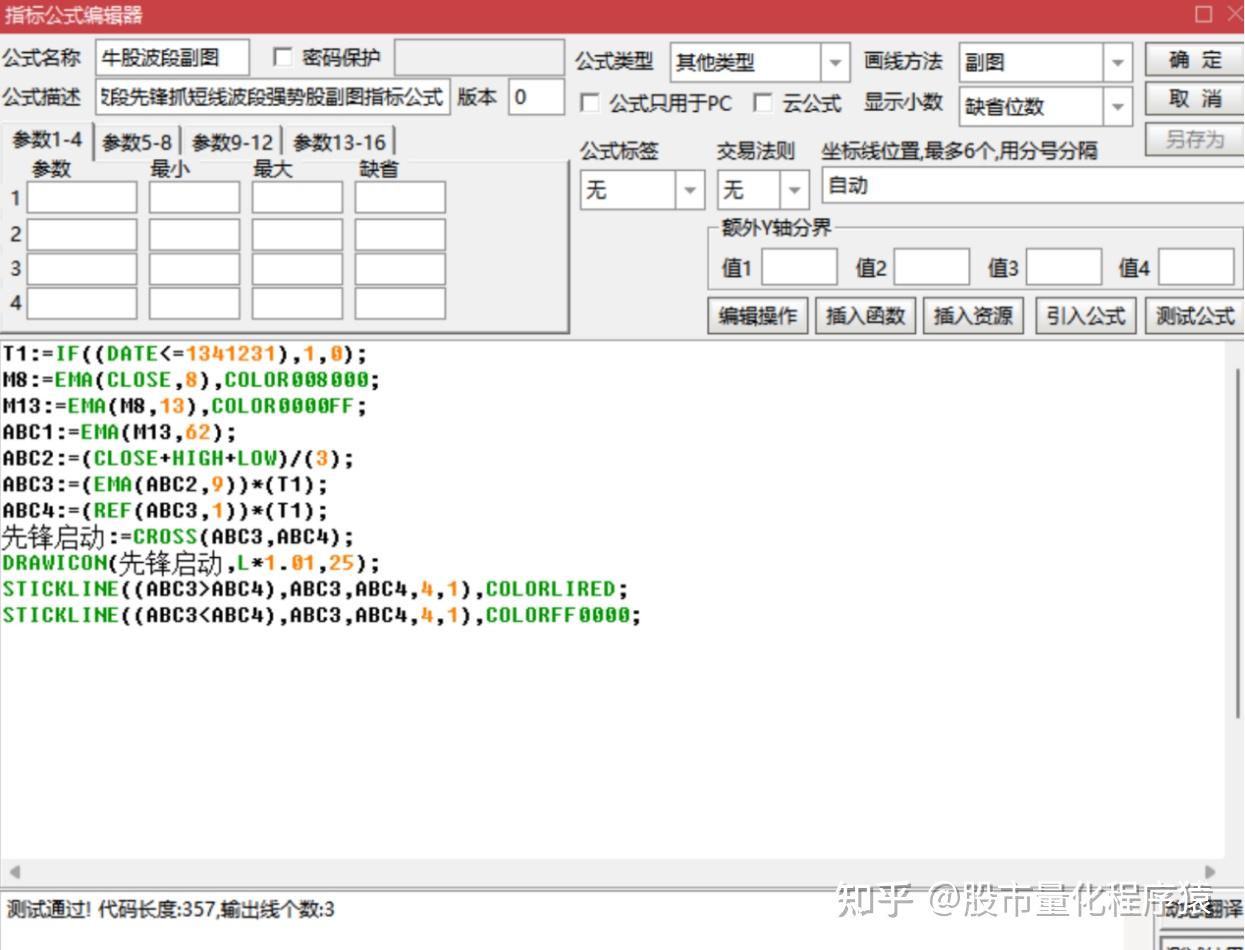Close the 指标公式编辑器 window
The height and width of the screenshot is (950, 1245).
coord(1234,14)
